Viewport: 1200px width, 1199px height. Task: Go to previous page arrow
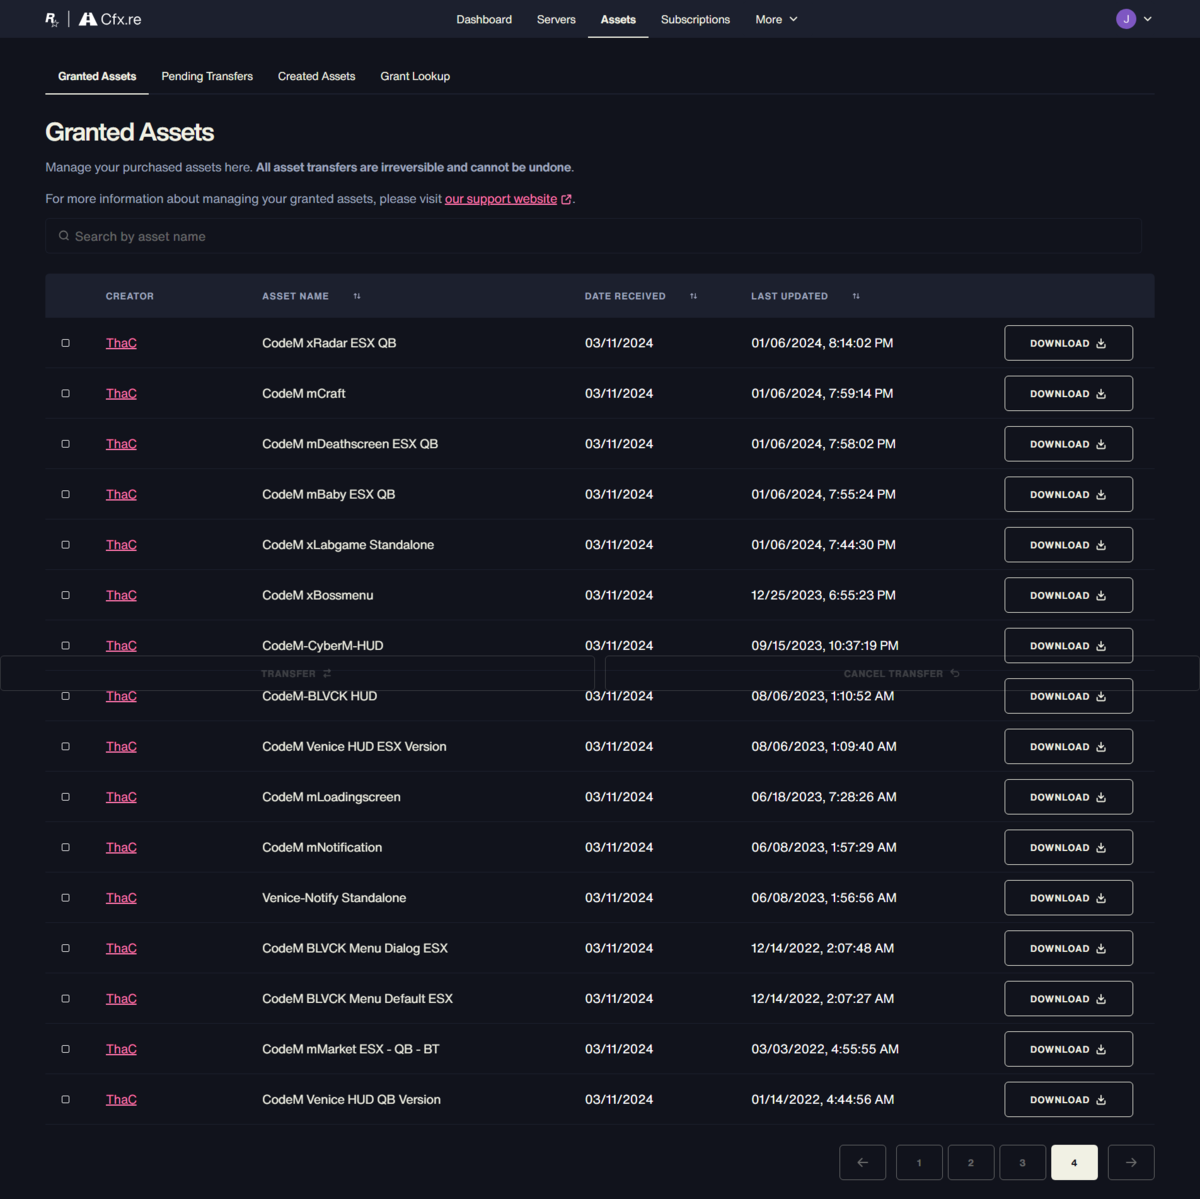coord(862,1162)
